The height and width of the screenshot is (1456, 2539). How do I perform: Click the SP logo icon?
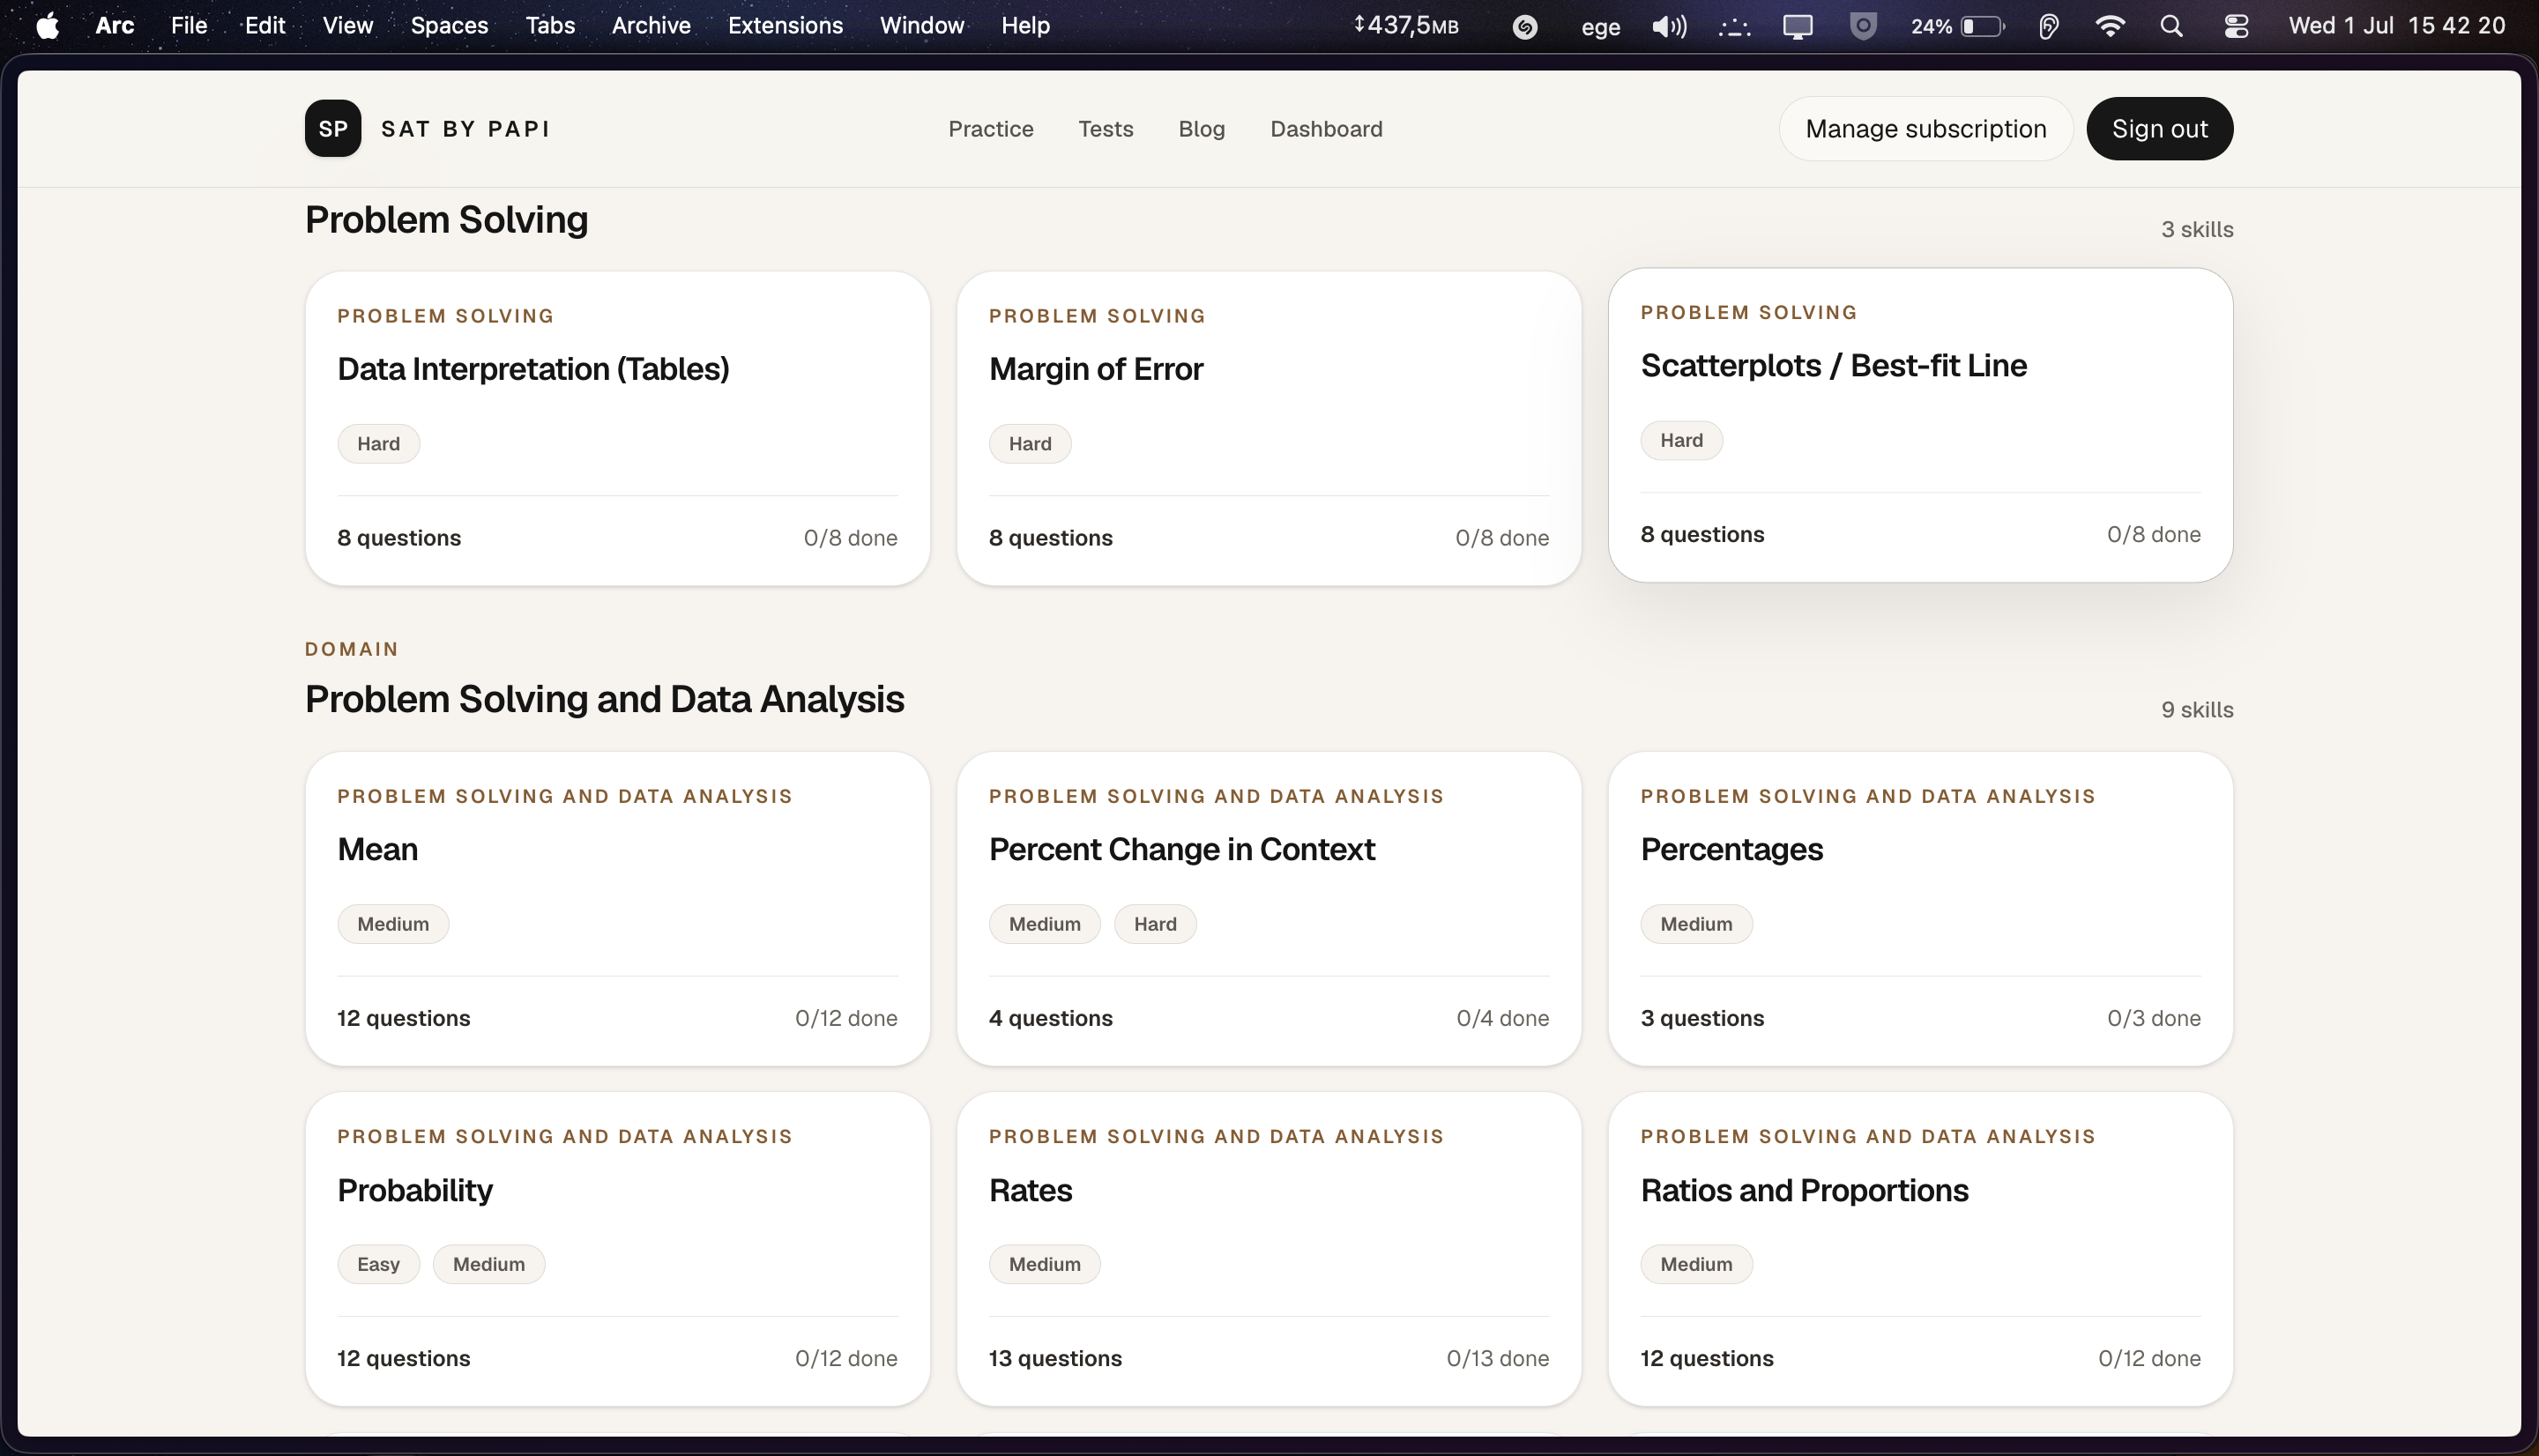pyautogui.click(x=333, y=128)
